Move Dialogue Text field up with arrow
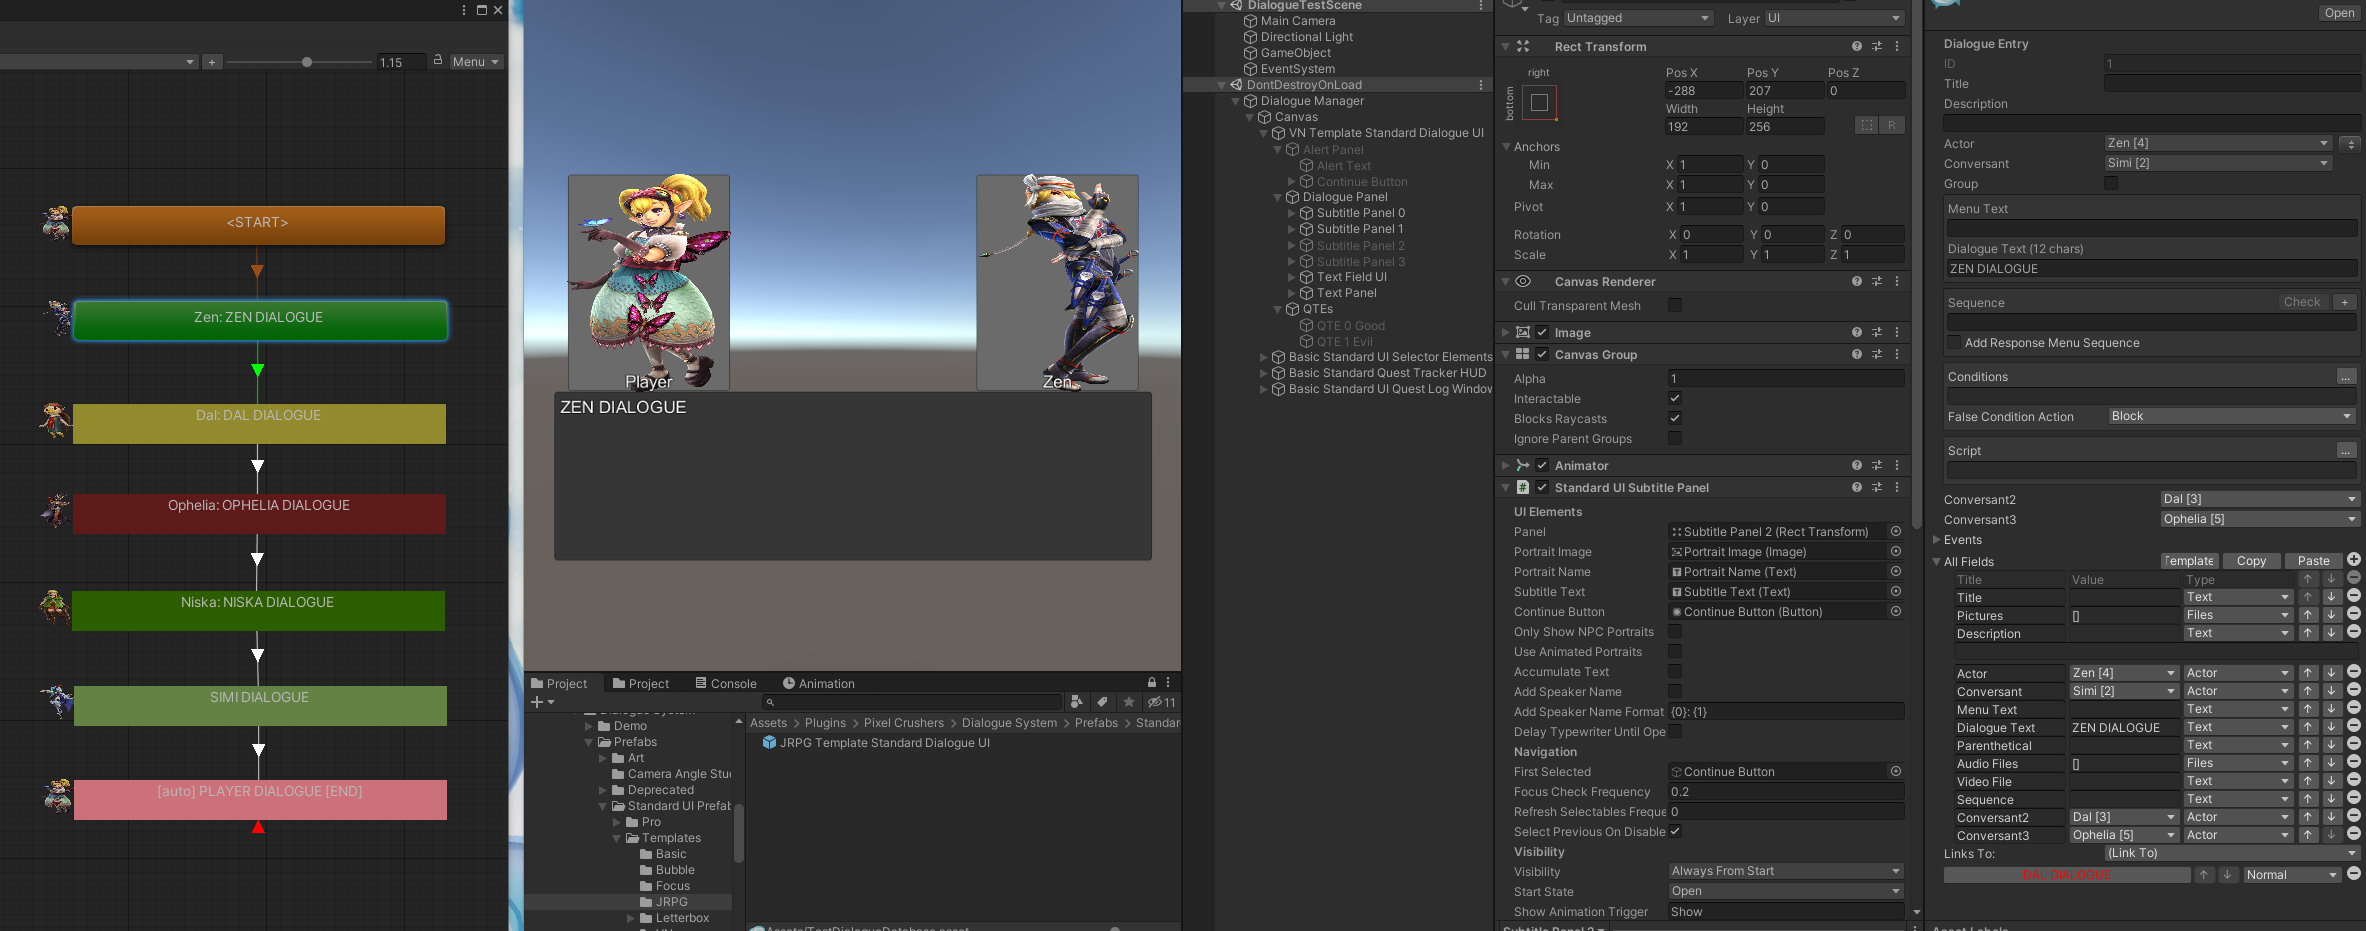Viewport: 2366px width, 931px height. point(2308,727)
